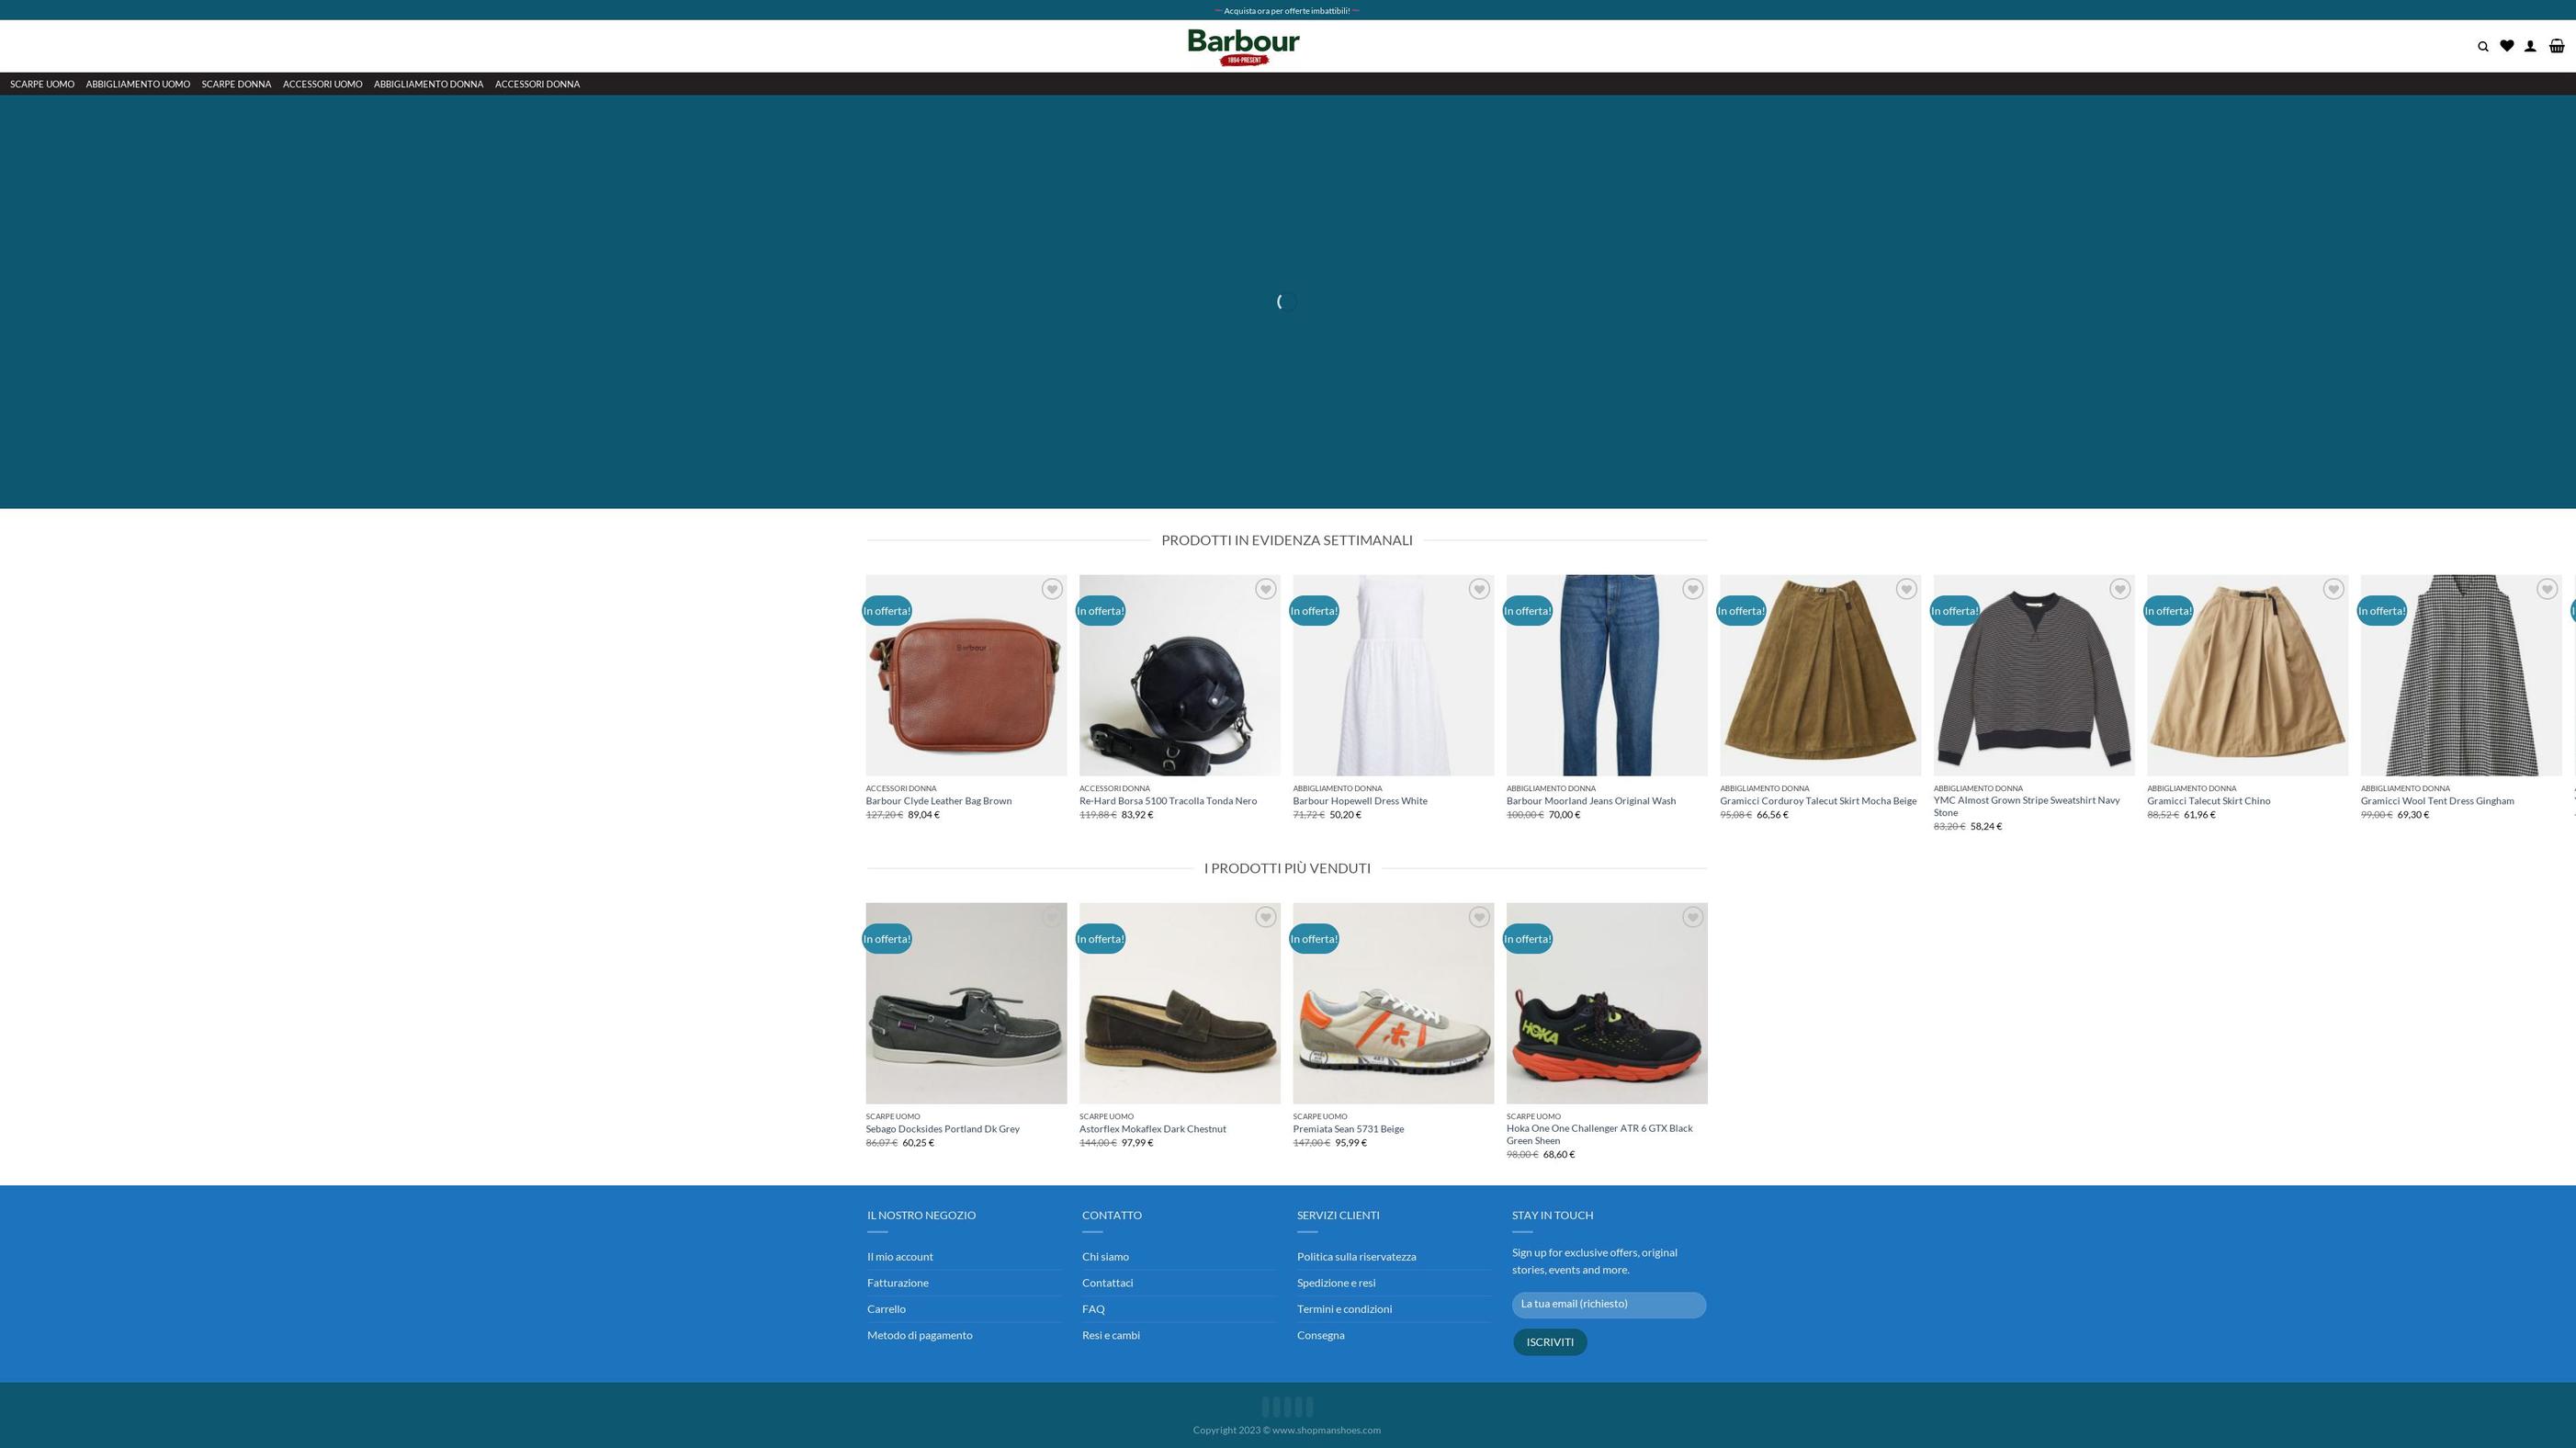The height and width of the screenshot is (1448, 2576).
Task: Open Carrello footer link
Action: pyautogui.click(x=886, y=1309)
